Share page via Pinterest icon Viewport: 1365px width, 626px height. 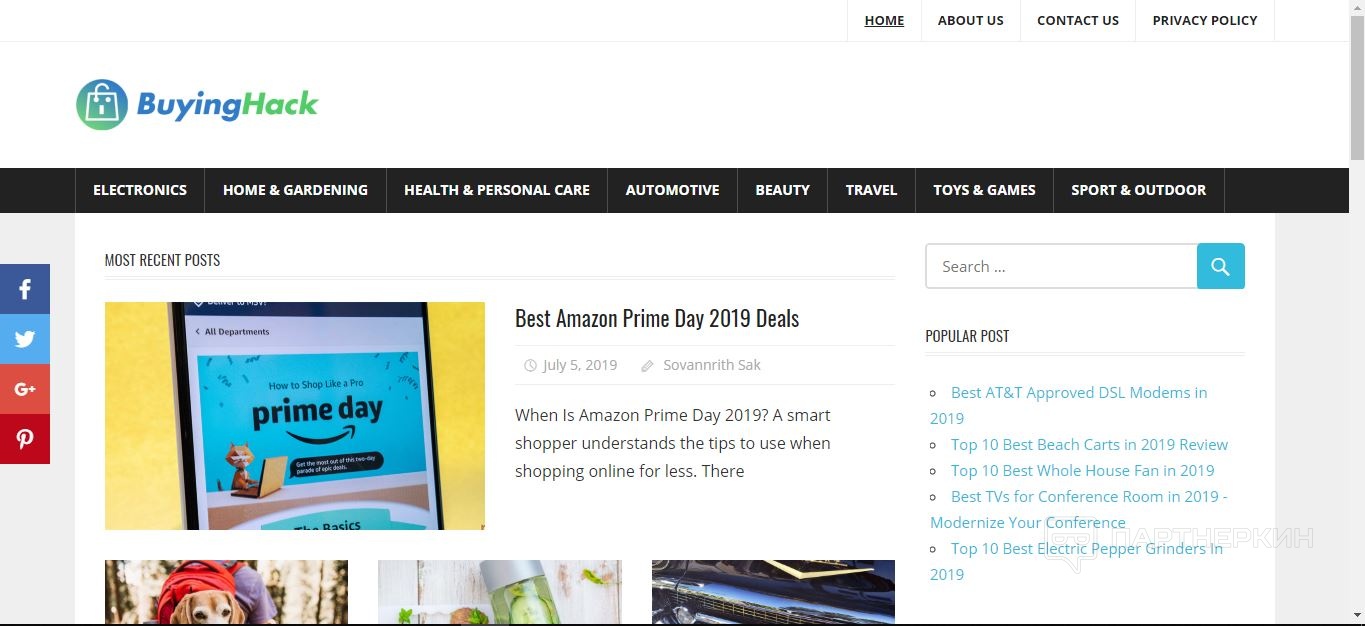click(25, 439)
